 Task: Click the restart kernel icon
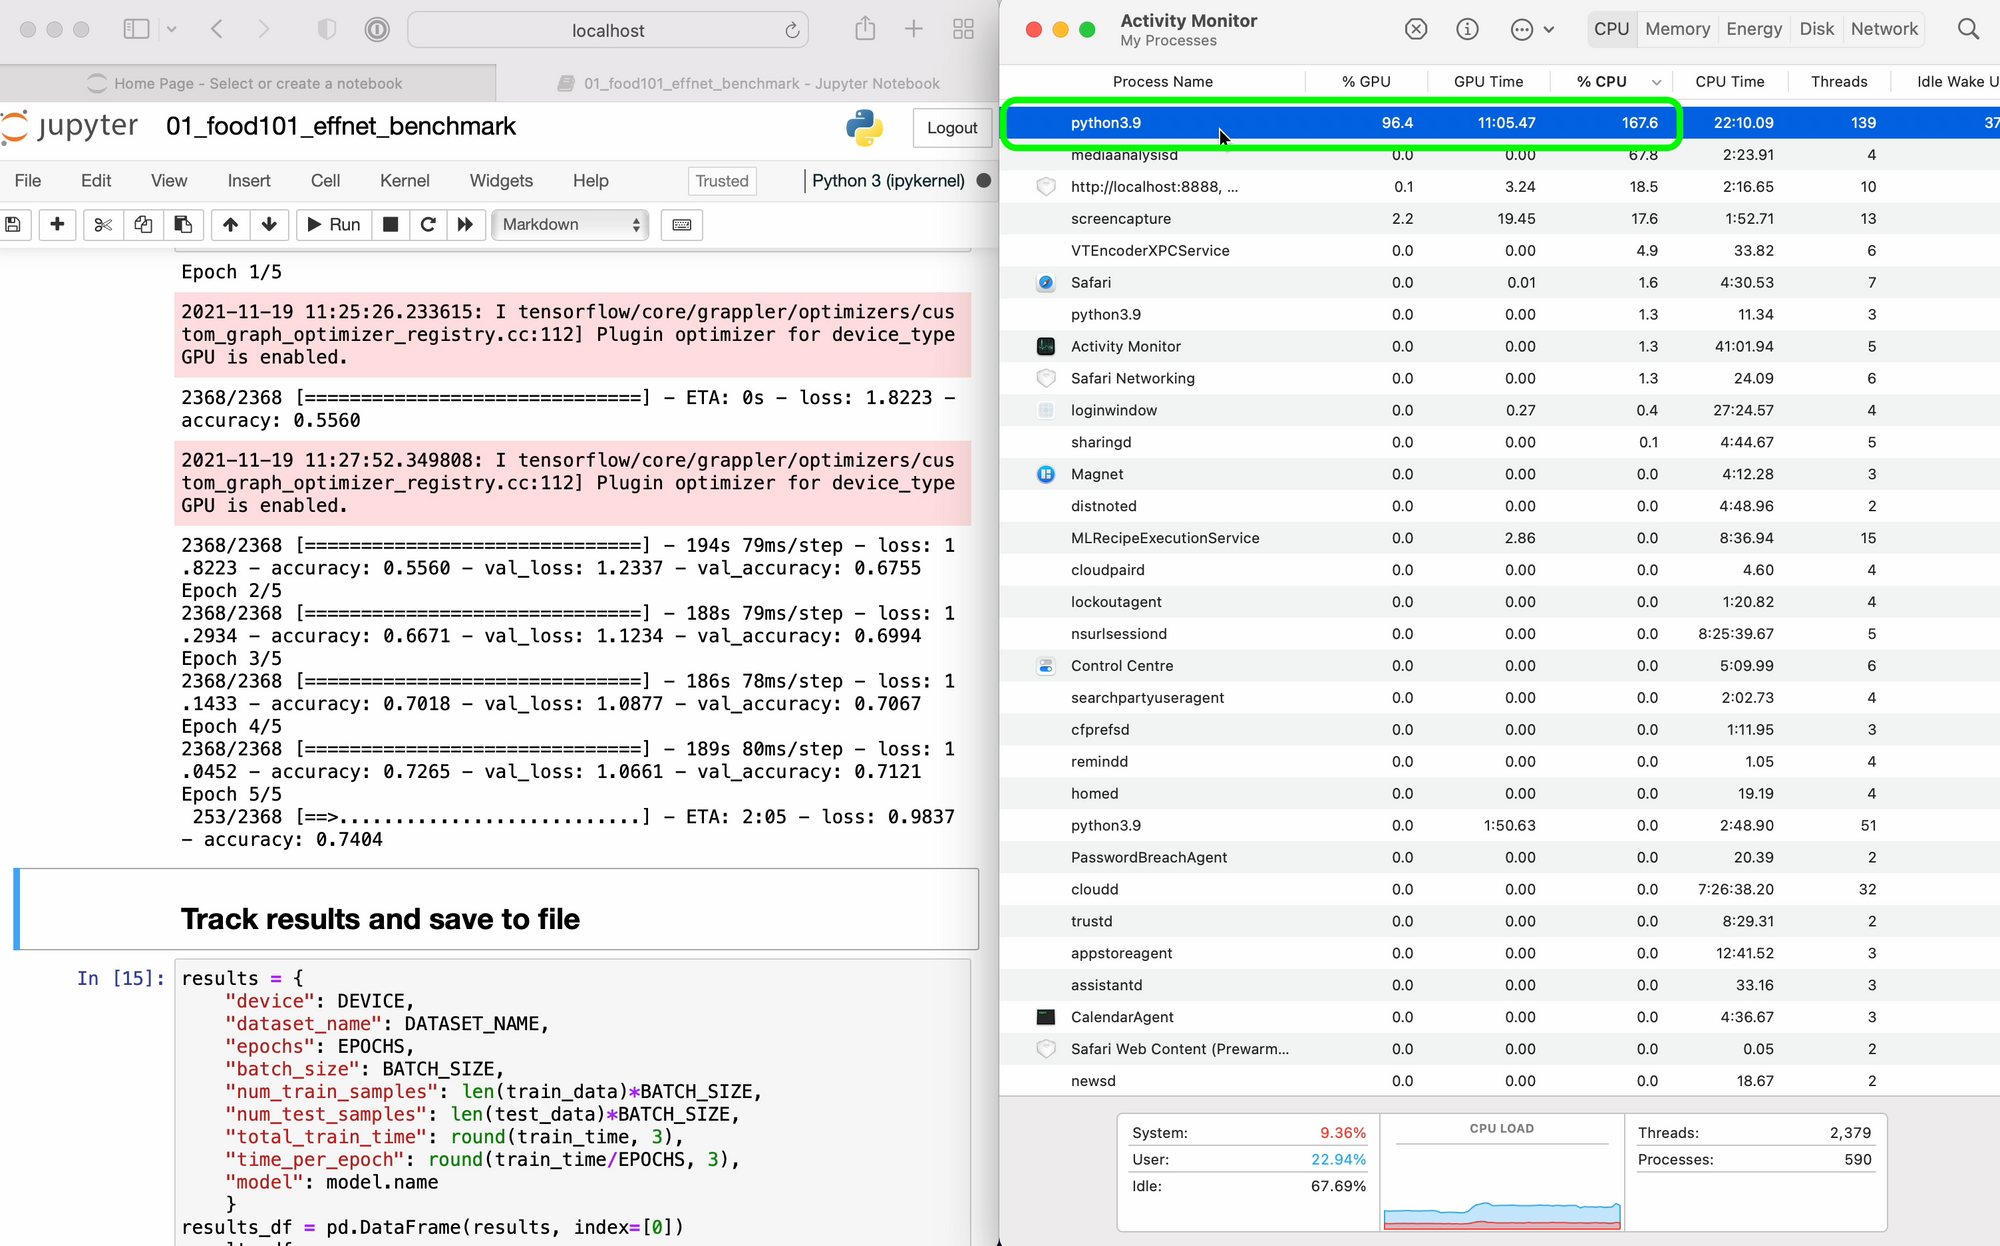pos(428,224)
